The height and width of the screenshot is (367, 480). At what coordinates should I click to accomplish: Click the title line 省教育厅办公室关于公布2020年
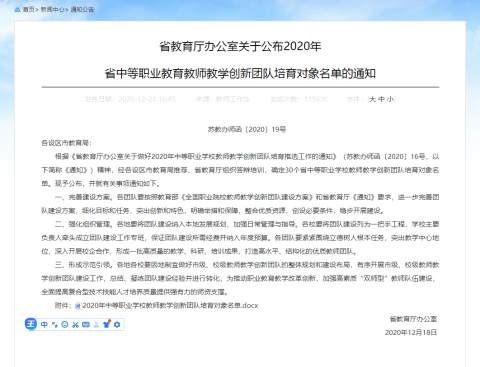240,46
